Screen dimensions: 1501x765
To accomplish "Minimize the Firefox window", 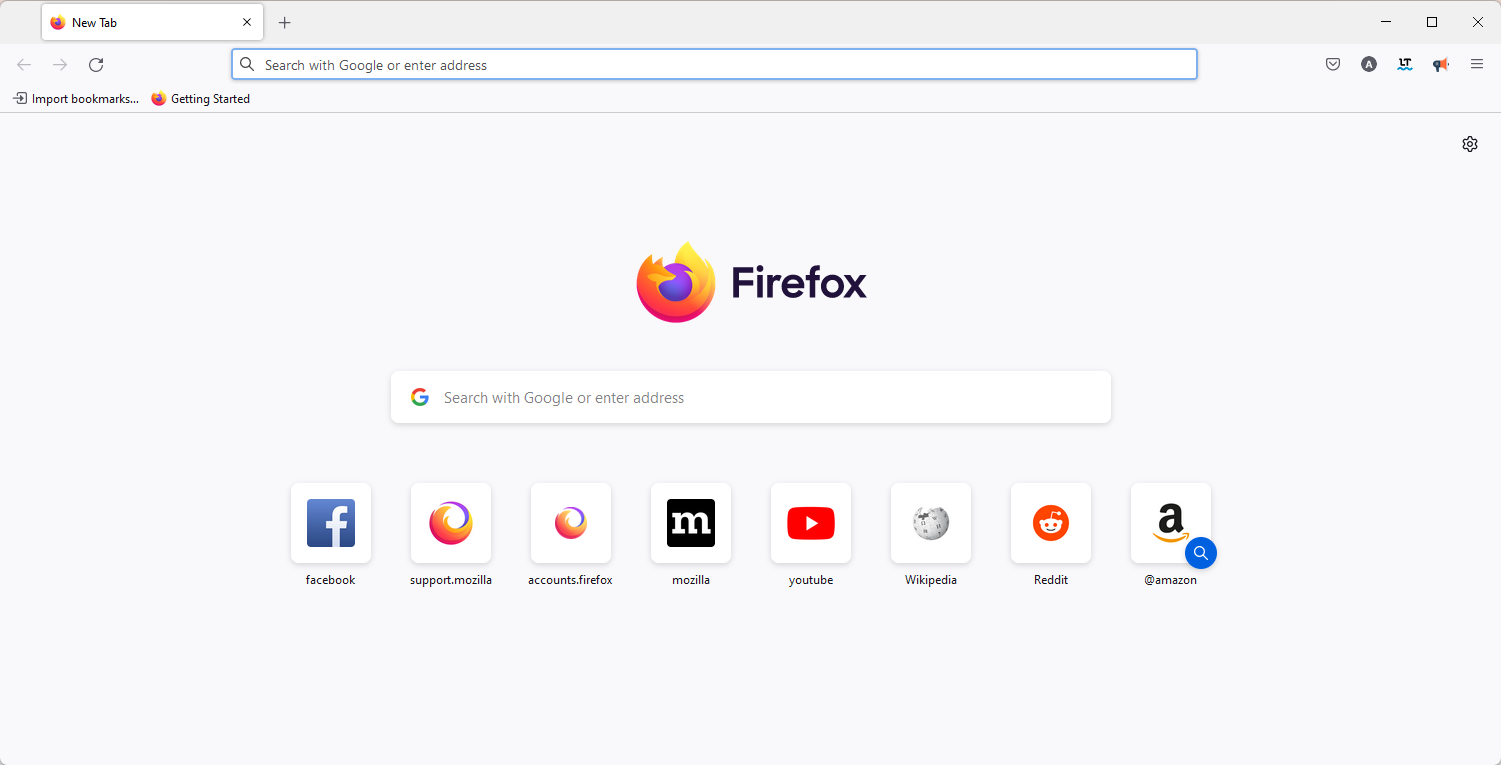I will click(1386, 22).
